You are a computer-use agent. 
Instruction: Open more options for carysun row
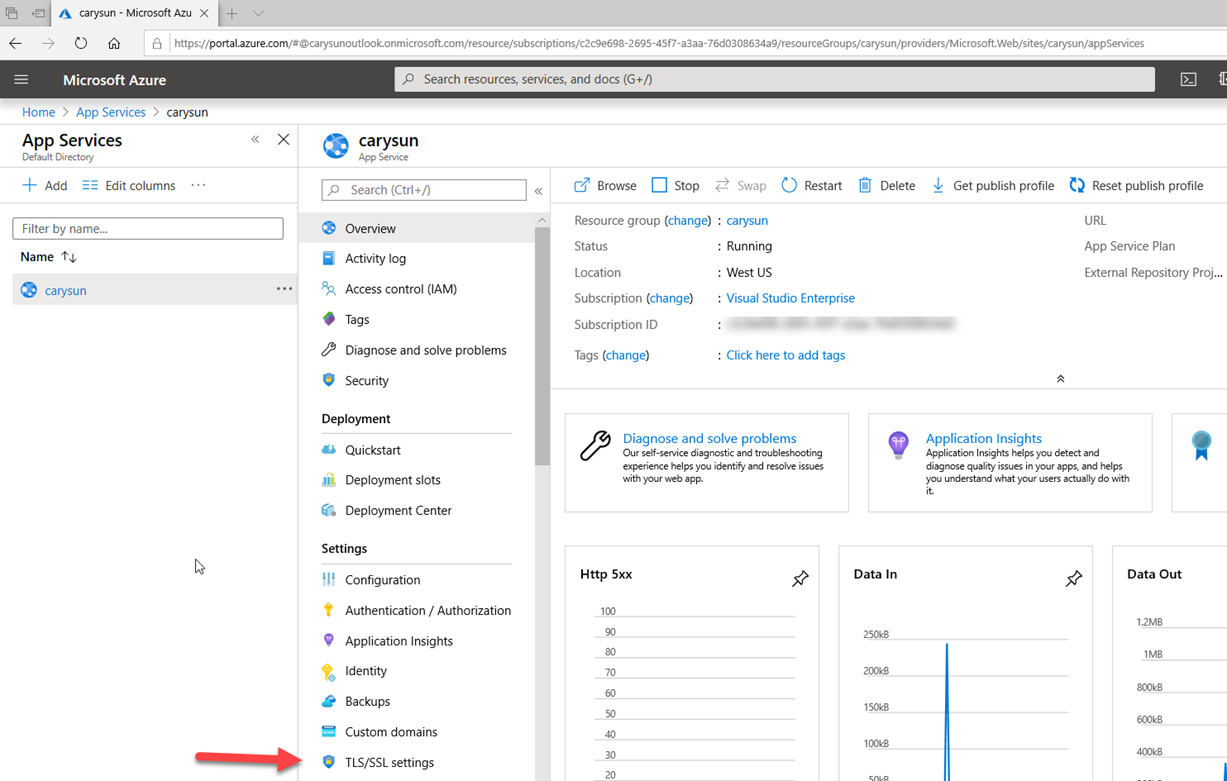[x=284, y=290]
